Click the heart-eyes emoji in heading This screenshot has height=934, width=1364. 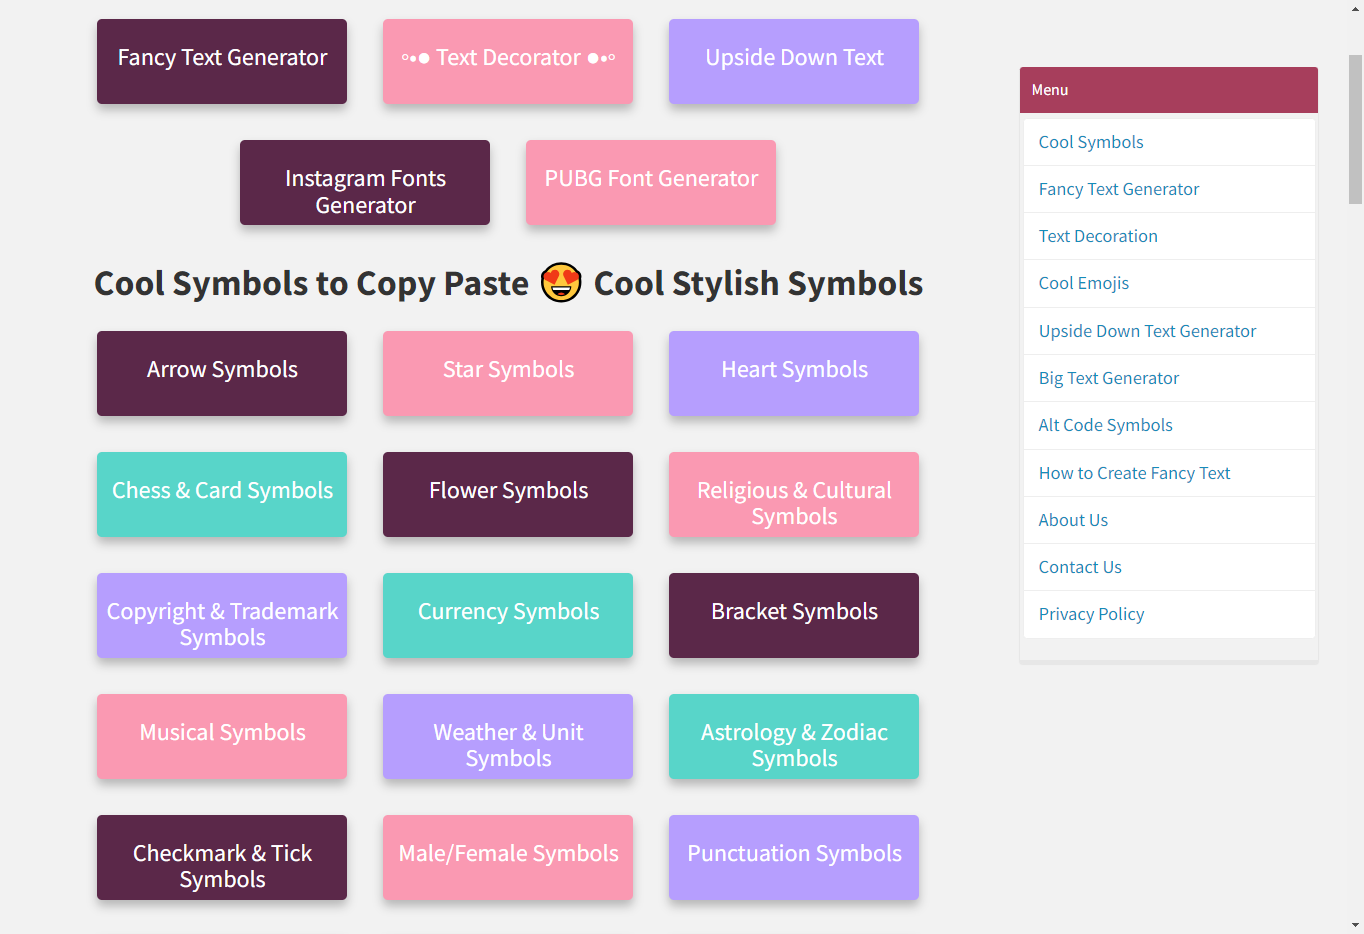(561, 283)
